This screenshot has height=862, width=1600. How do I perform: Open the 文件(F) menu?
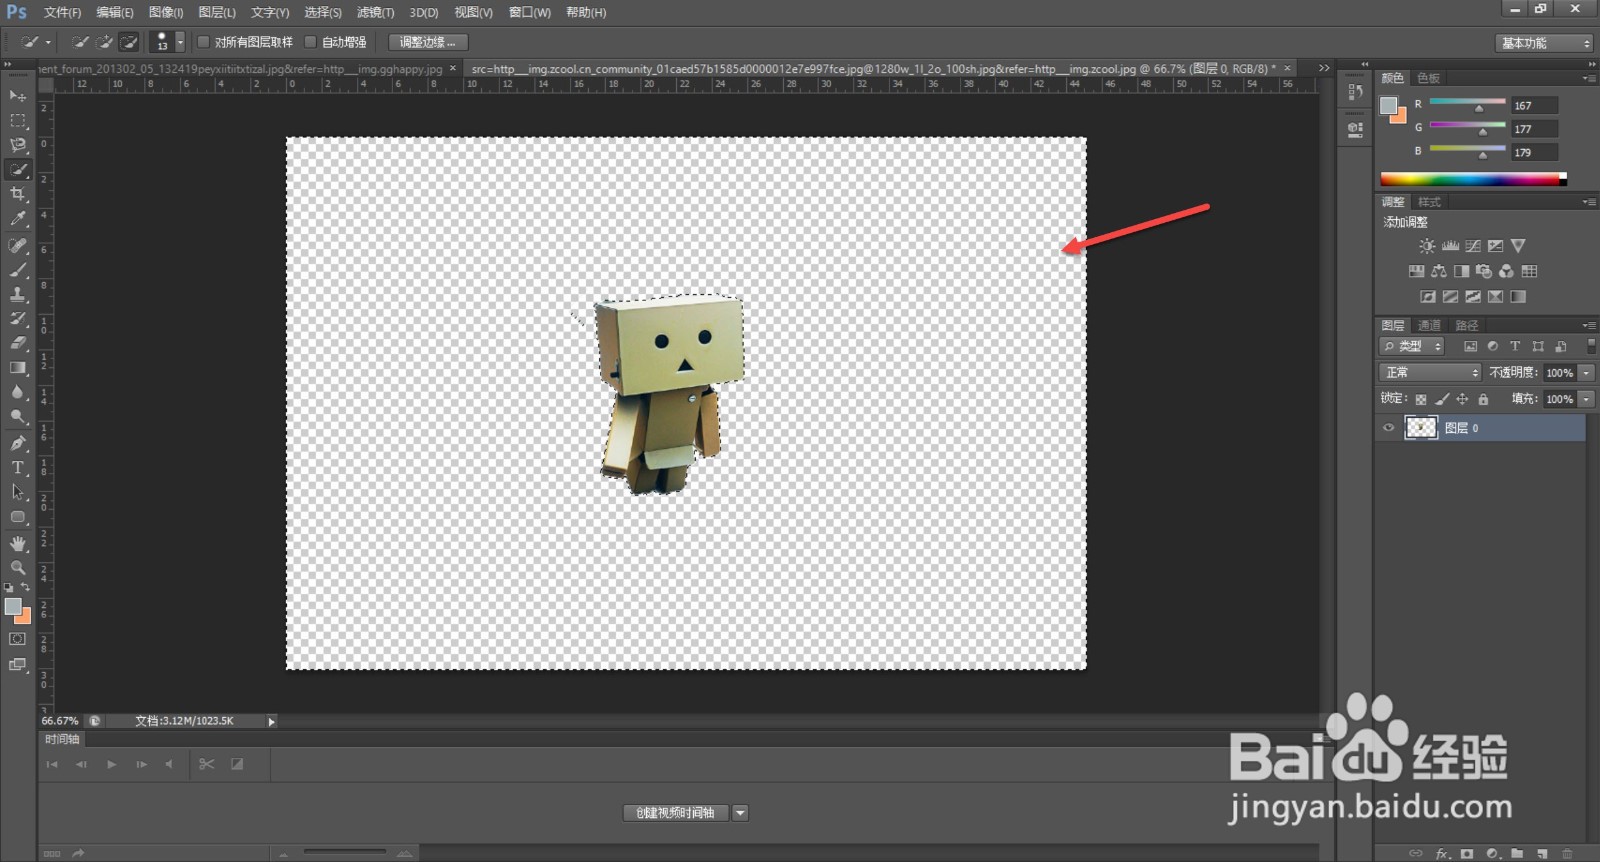62,12
